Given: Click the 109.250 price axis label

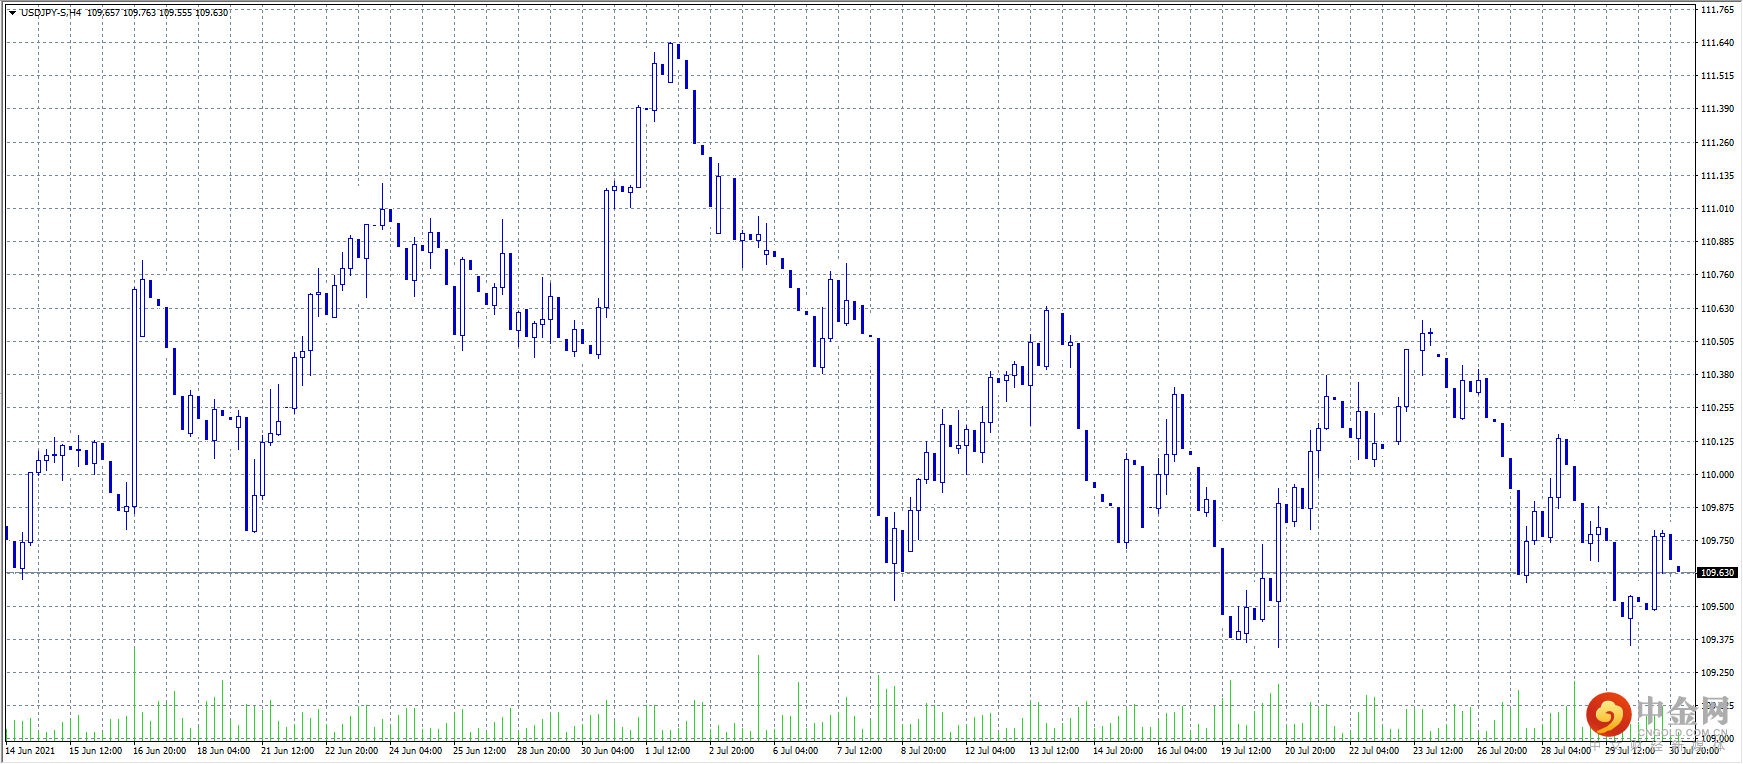Looking at the screenshot, I should [x=1717, y=673].
